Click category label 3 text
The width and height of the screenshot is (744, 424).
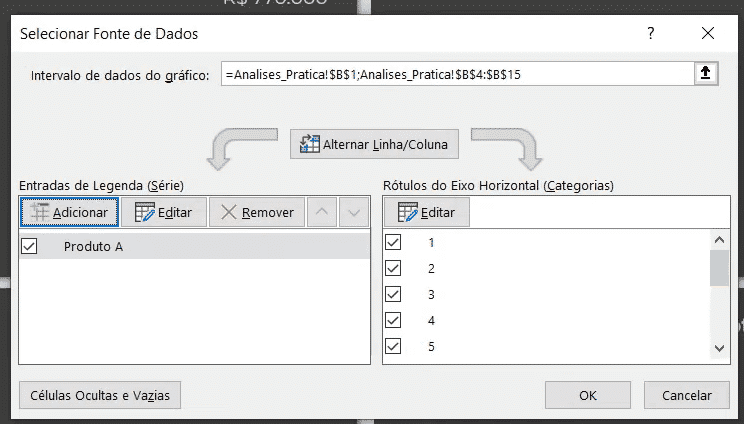click(431, 295)
